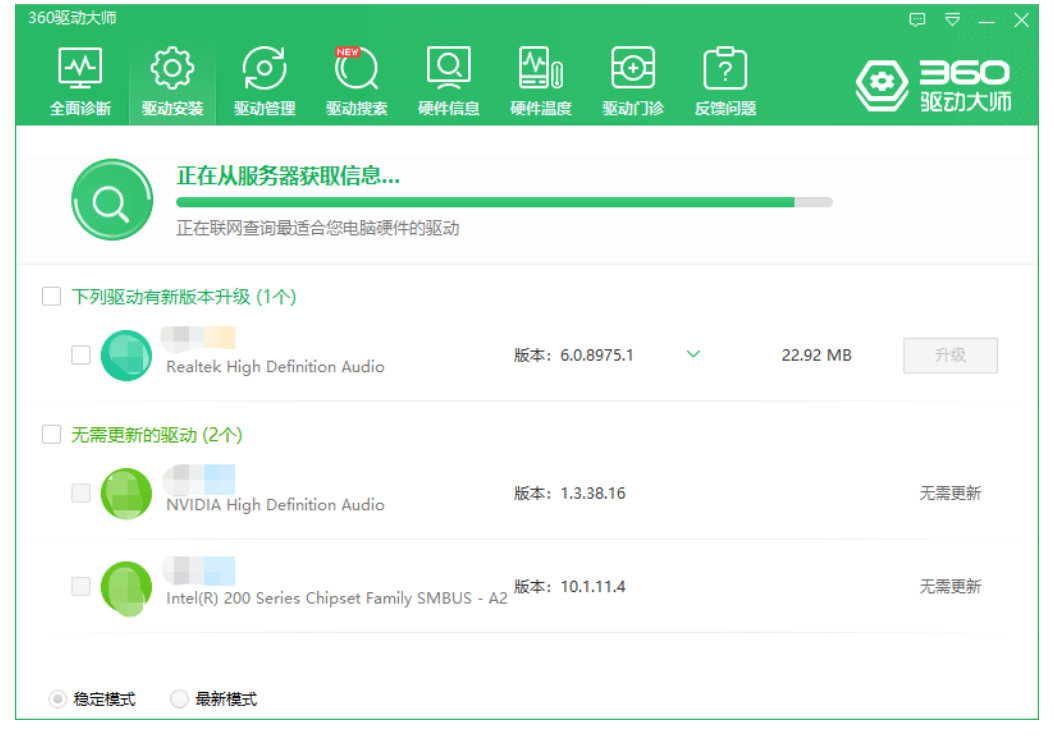The height and width of the screenshot is (737, 1054).
Task: Click the scanning magnifier status icon
Action: pyautogui.click(x=112, y=200)
